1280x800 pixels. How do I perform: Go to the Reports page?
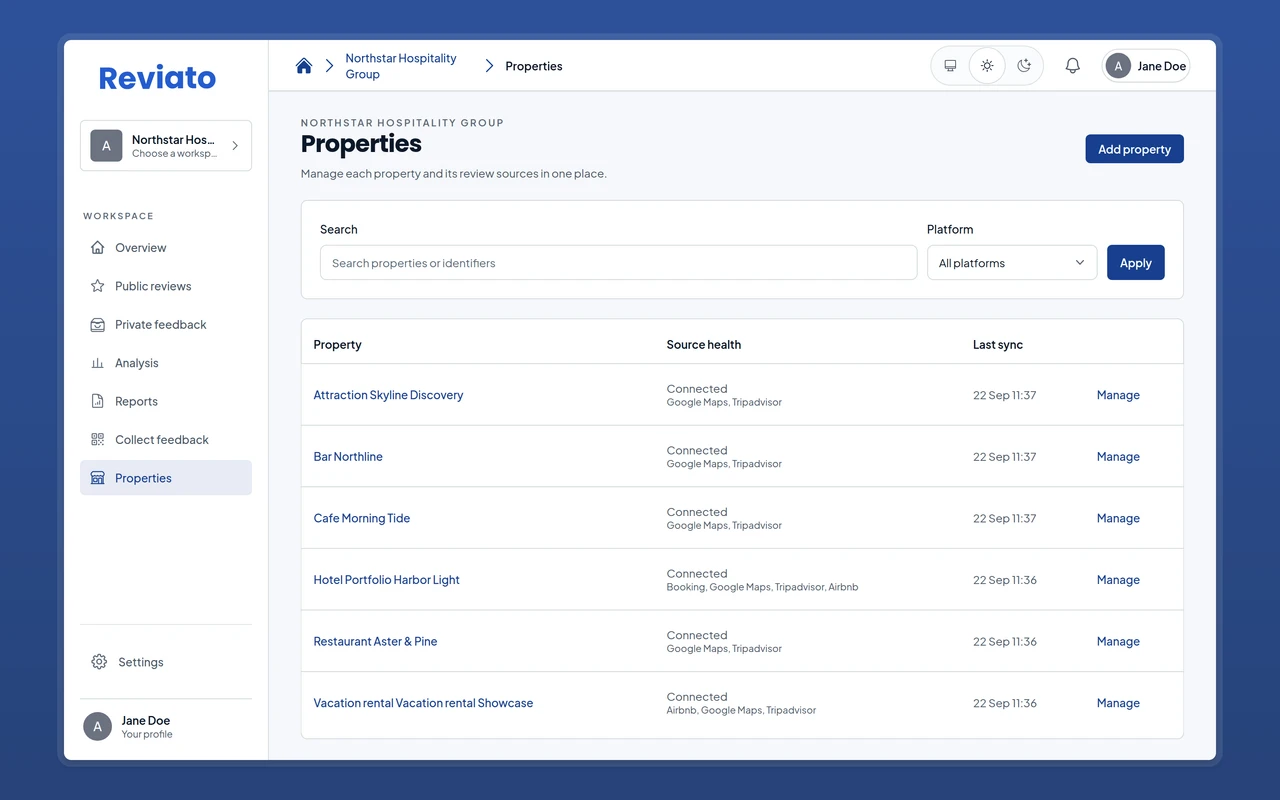[166, 401]
